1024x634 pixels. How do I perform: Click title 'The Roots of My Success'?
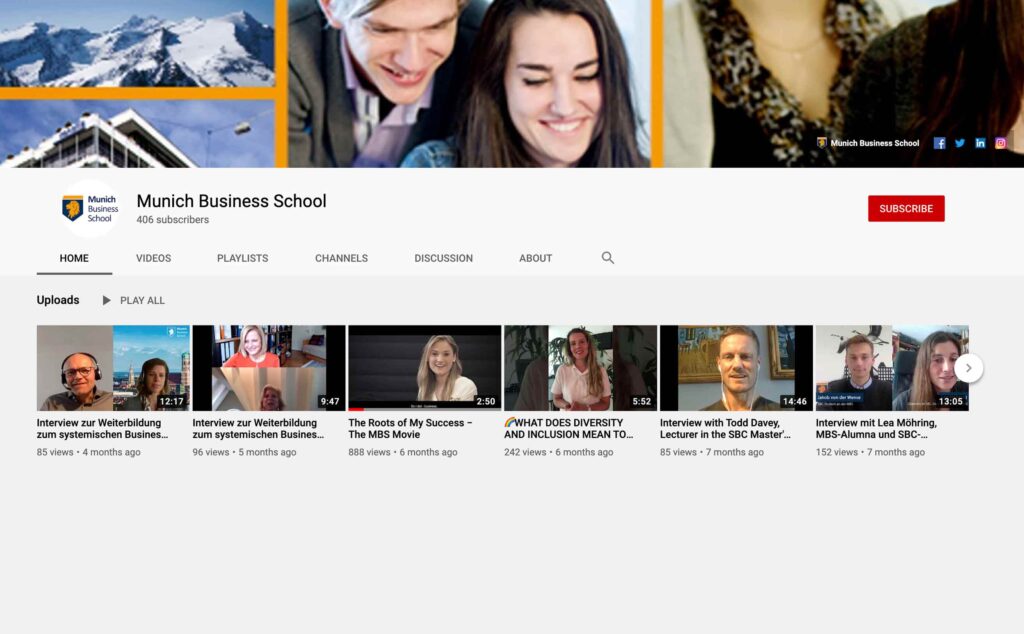410,428
